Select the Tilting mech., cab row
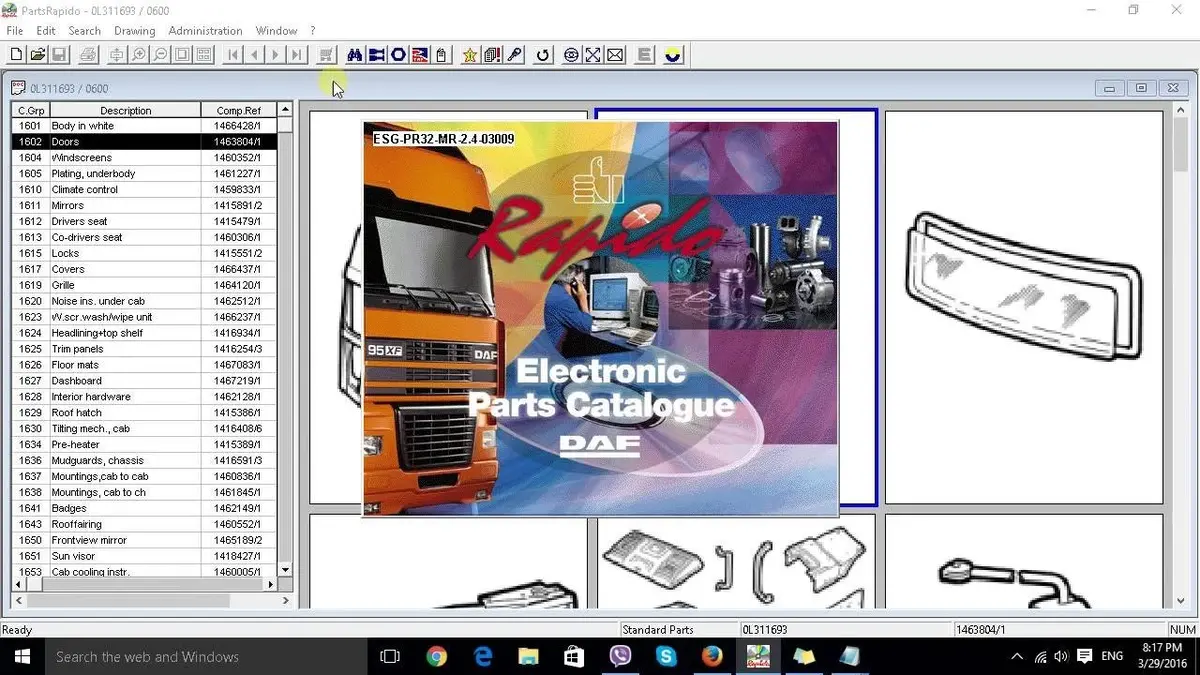 [143, 428]
